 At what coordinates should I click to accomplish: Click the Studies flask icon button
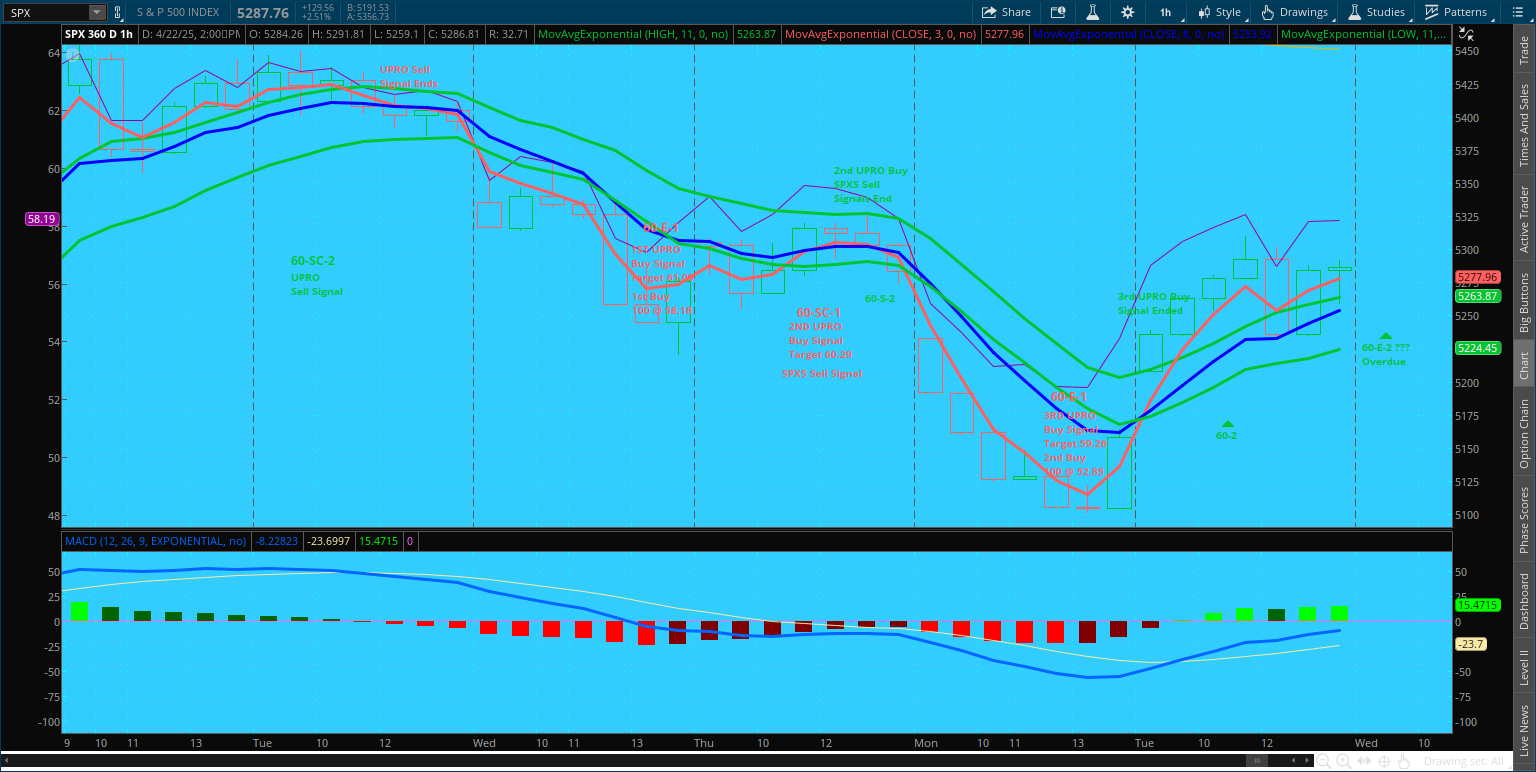coord(1375,12)
